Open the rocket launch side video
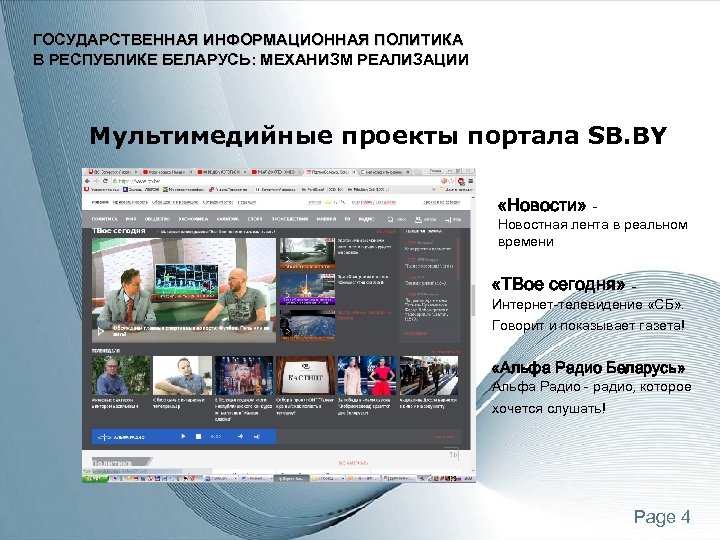This screenshot has width=720, height=540. pos(307,290)
